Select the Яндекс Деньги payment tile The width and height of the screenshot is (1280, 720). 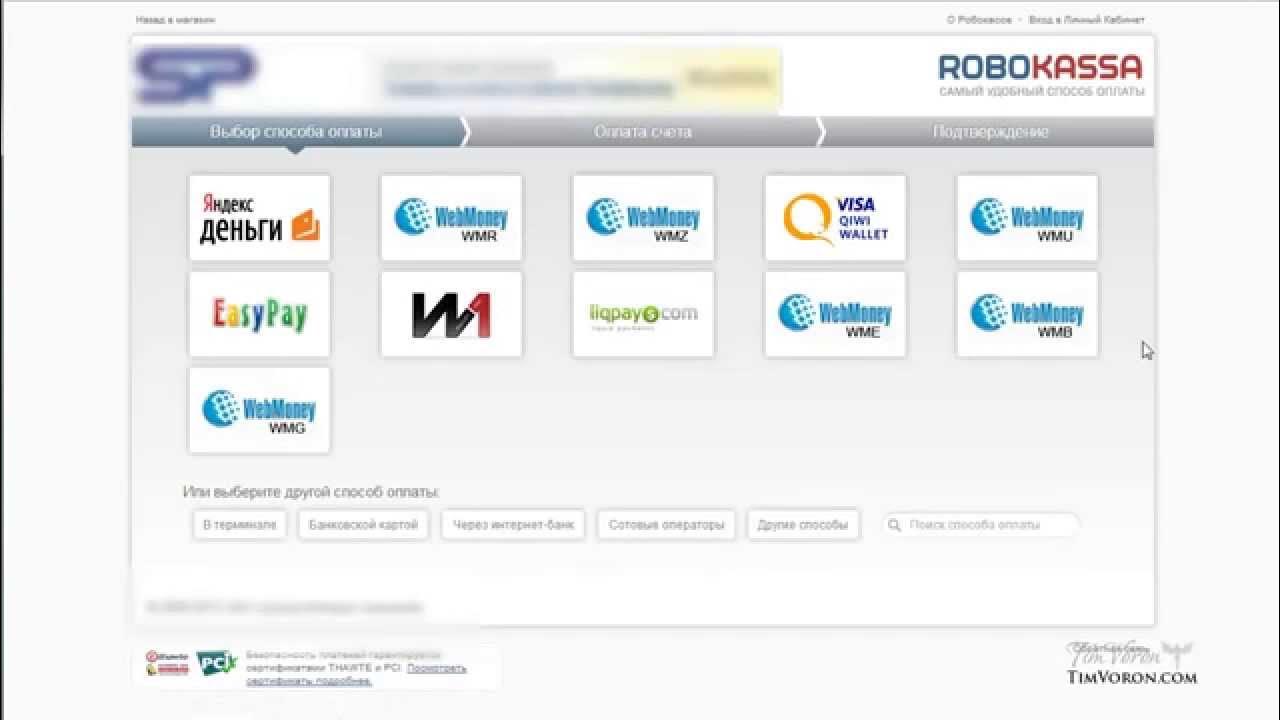point(259,218)
